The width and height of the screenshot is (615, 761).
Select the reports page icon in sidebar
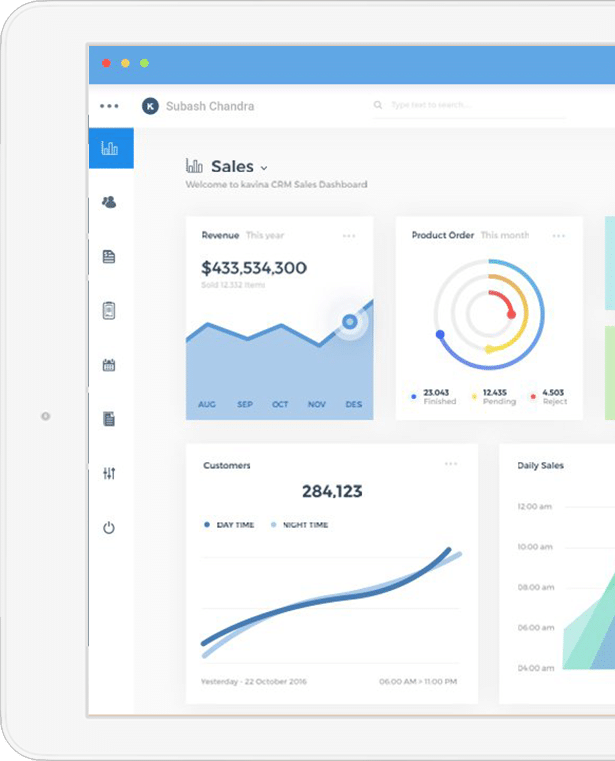(x=109, y=419)
